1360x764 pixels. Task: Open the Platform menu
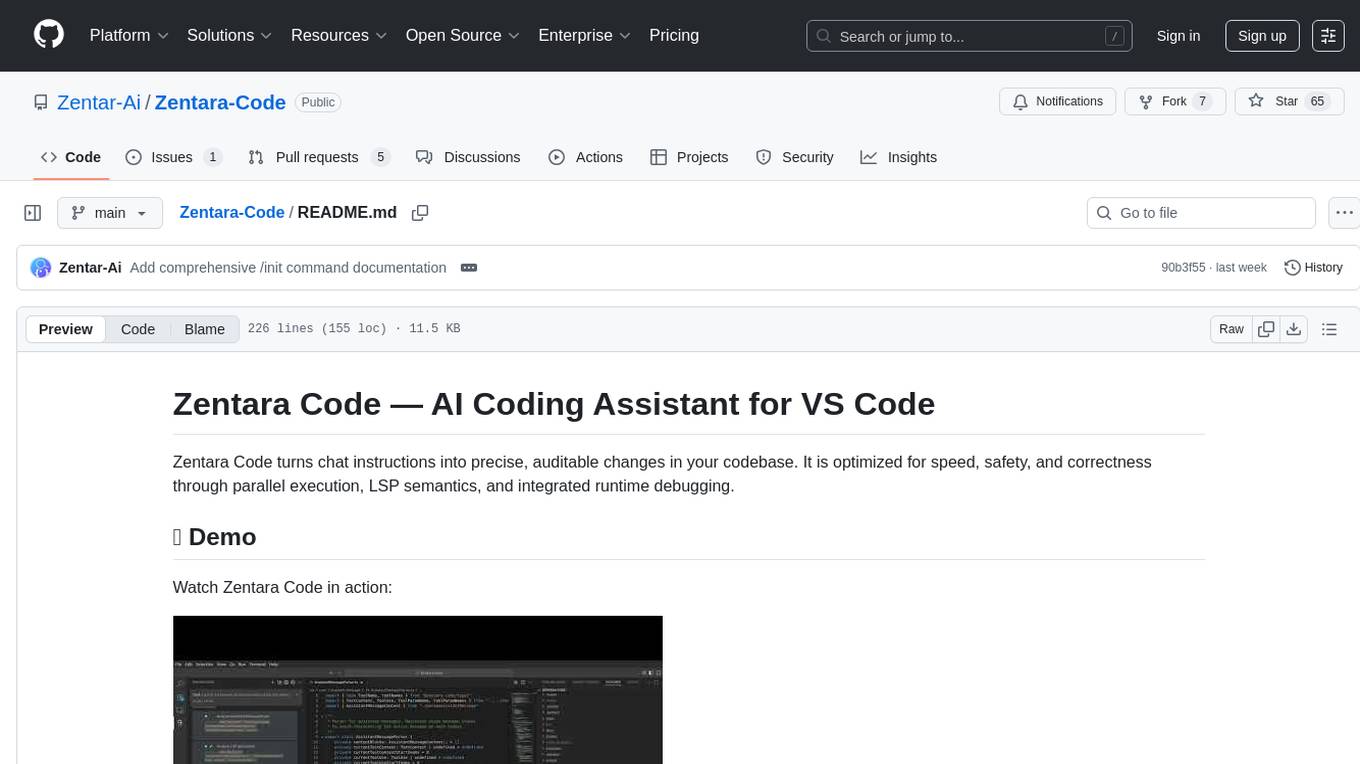click(x=129, y=35)
